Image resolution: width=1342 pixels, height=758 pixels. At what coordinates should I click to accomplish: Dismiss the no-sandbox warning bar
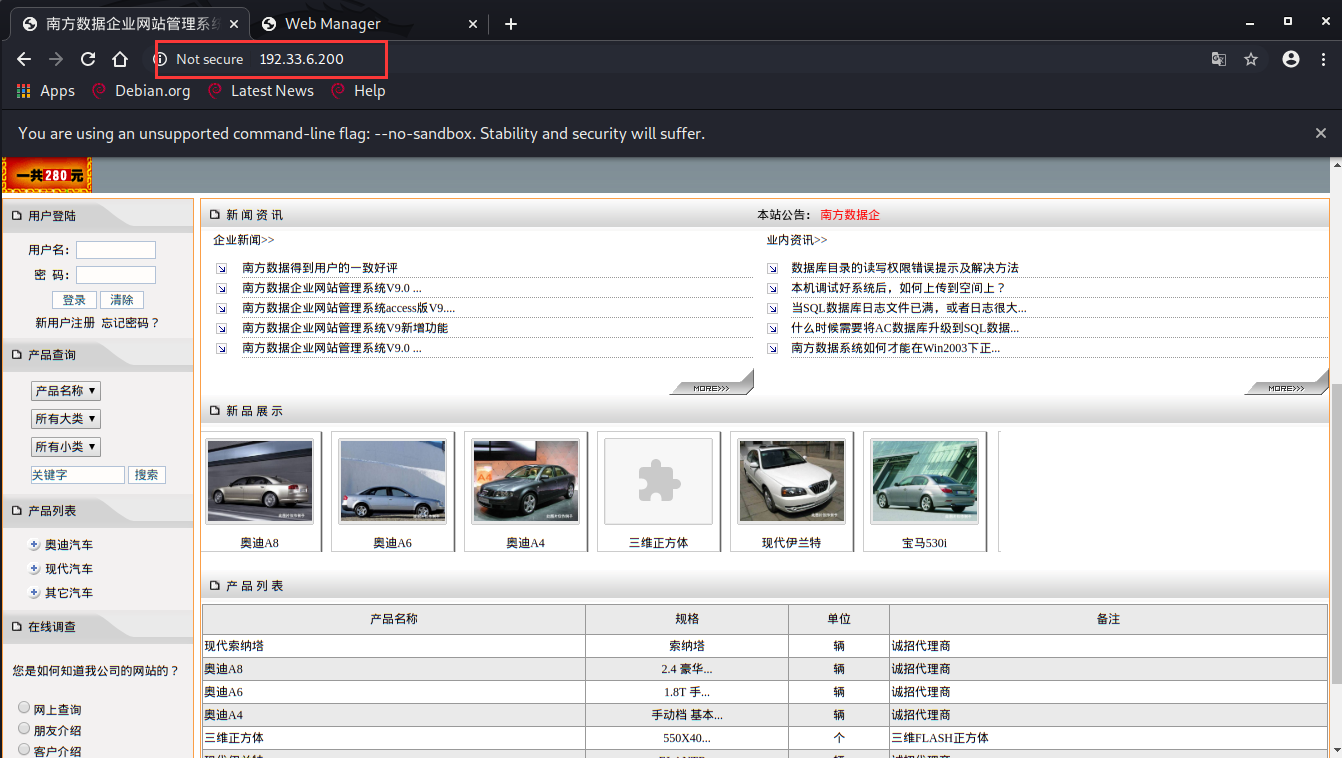[x=1321, y=133]
